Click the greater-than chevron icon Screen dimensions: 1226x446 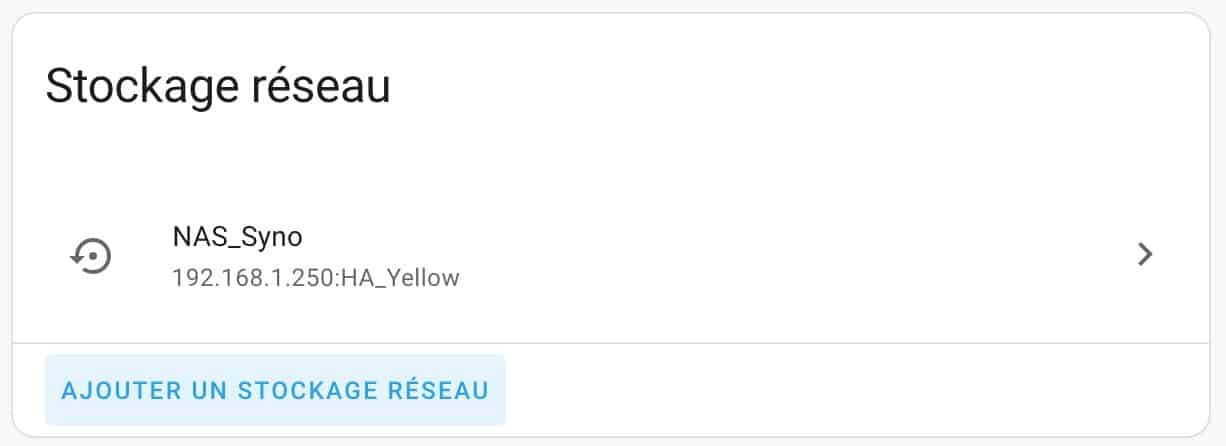(x=1146, y=254)
